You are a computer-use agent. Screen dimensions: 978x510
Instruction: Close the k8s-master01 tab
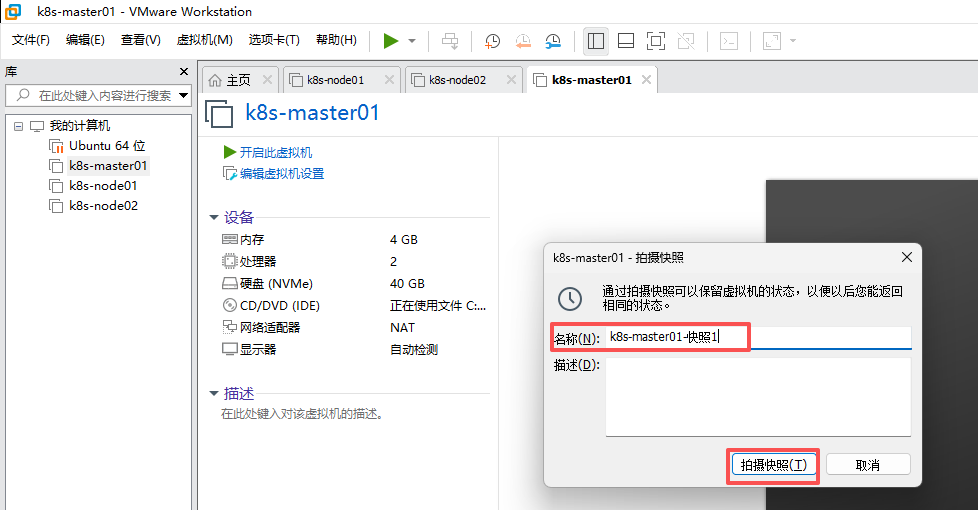coord(647,79)
